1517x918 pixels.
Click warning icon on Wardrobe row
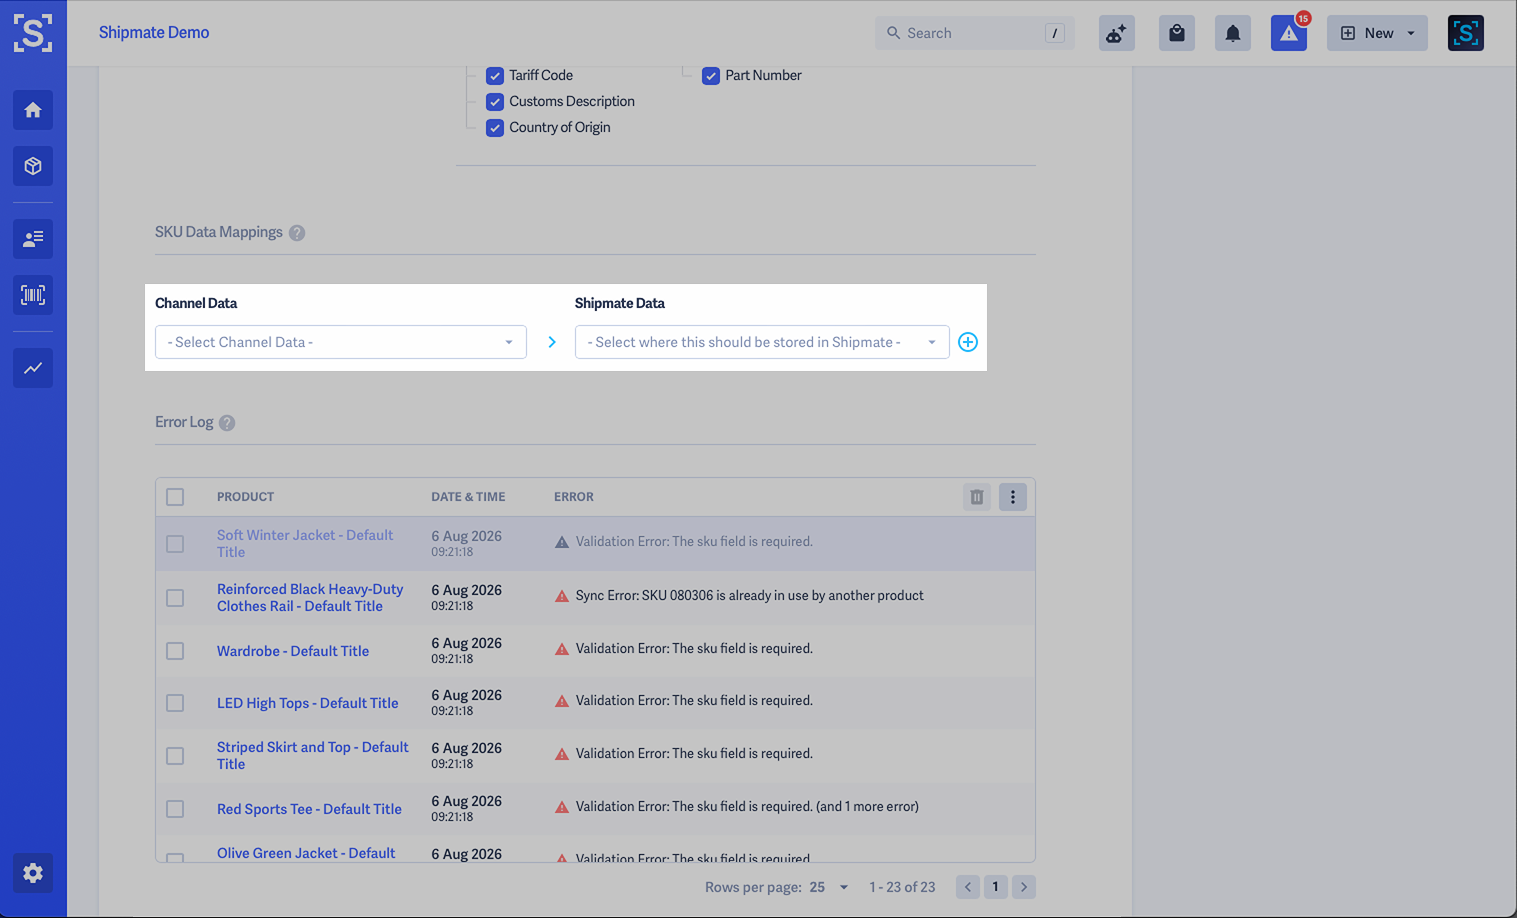click(x=562, y=649)
